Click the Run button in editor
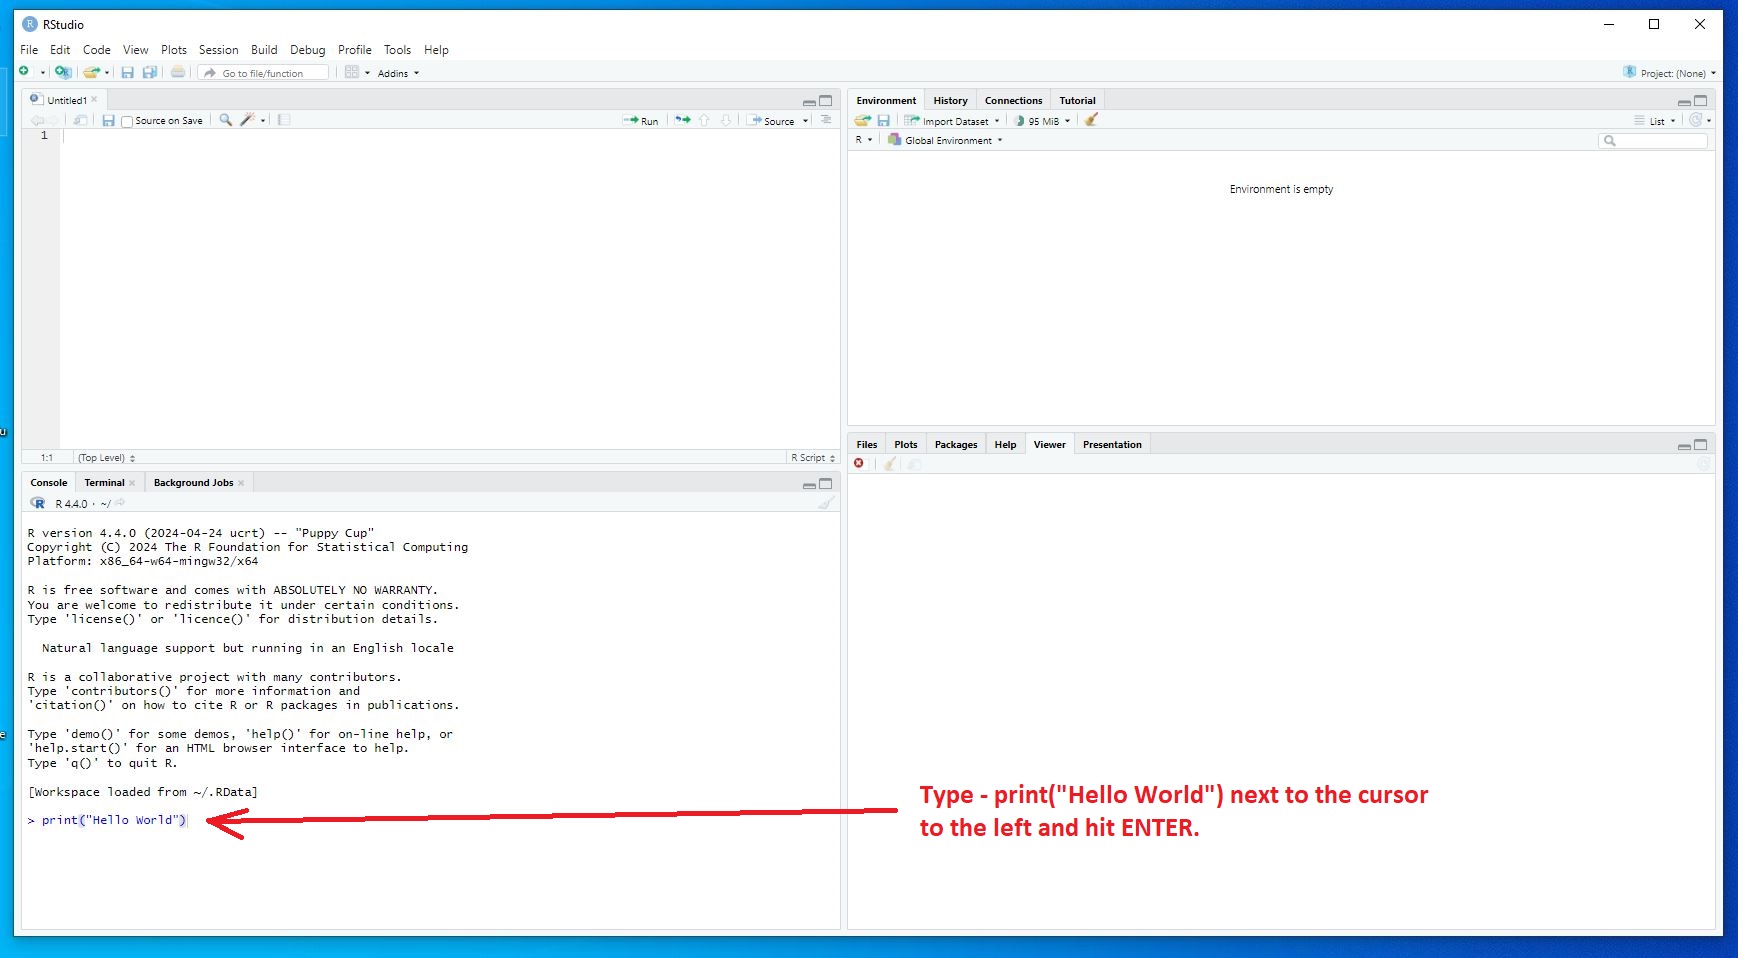This screenshot has width=1738, height=958. click(641, 121)
